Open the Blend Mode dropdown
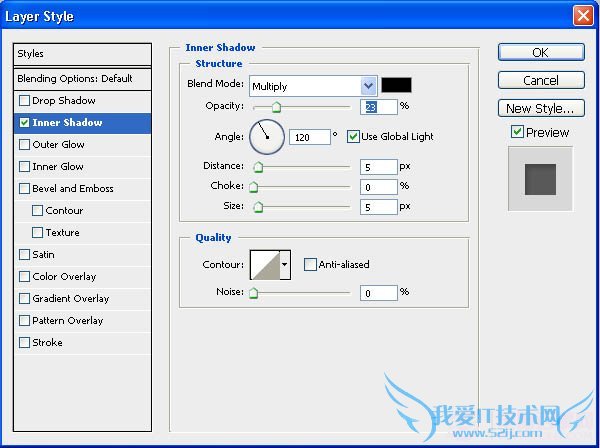600x448 pixels. click(313, 86)
